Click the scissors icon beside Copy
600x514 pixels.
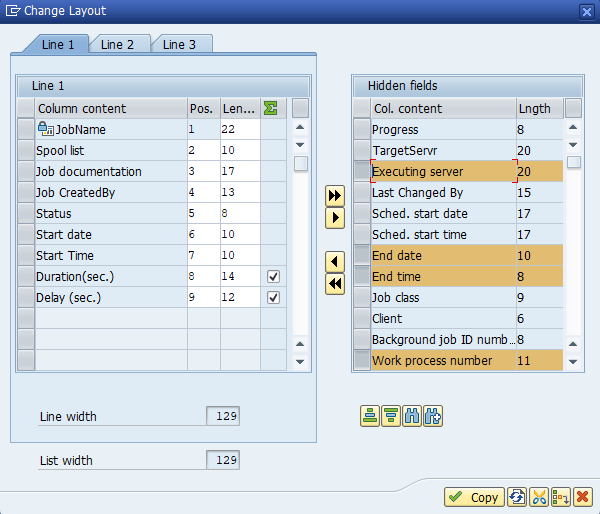click(539, 497)
